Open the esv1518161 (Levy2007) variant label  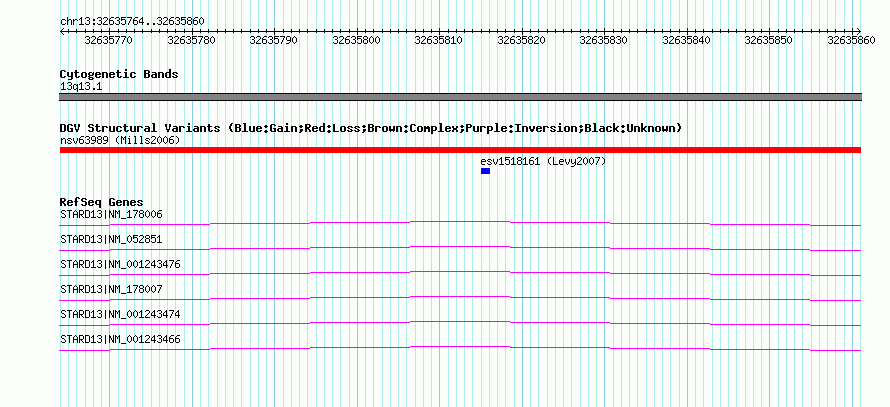[543, 162]
